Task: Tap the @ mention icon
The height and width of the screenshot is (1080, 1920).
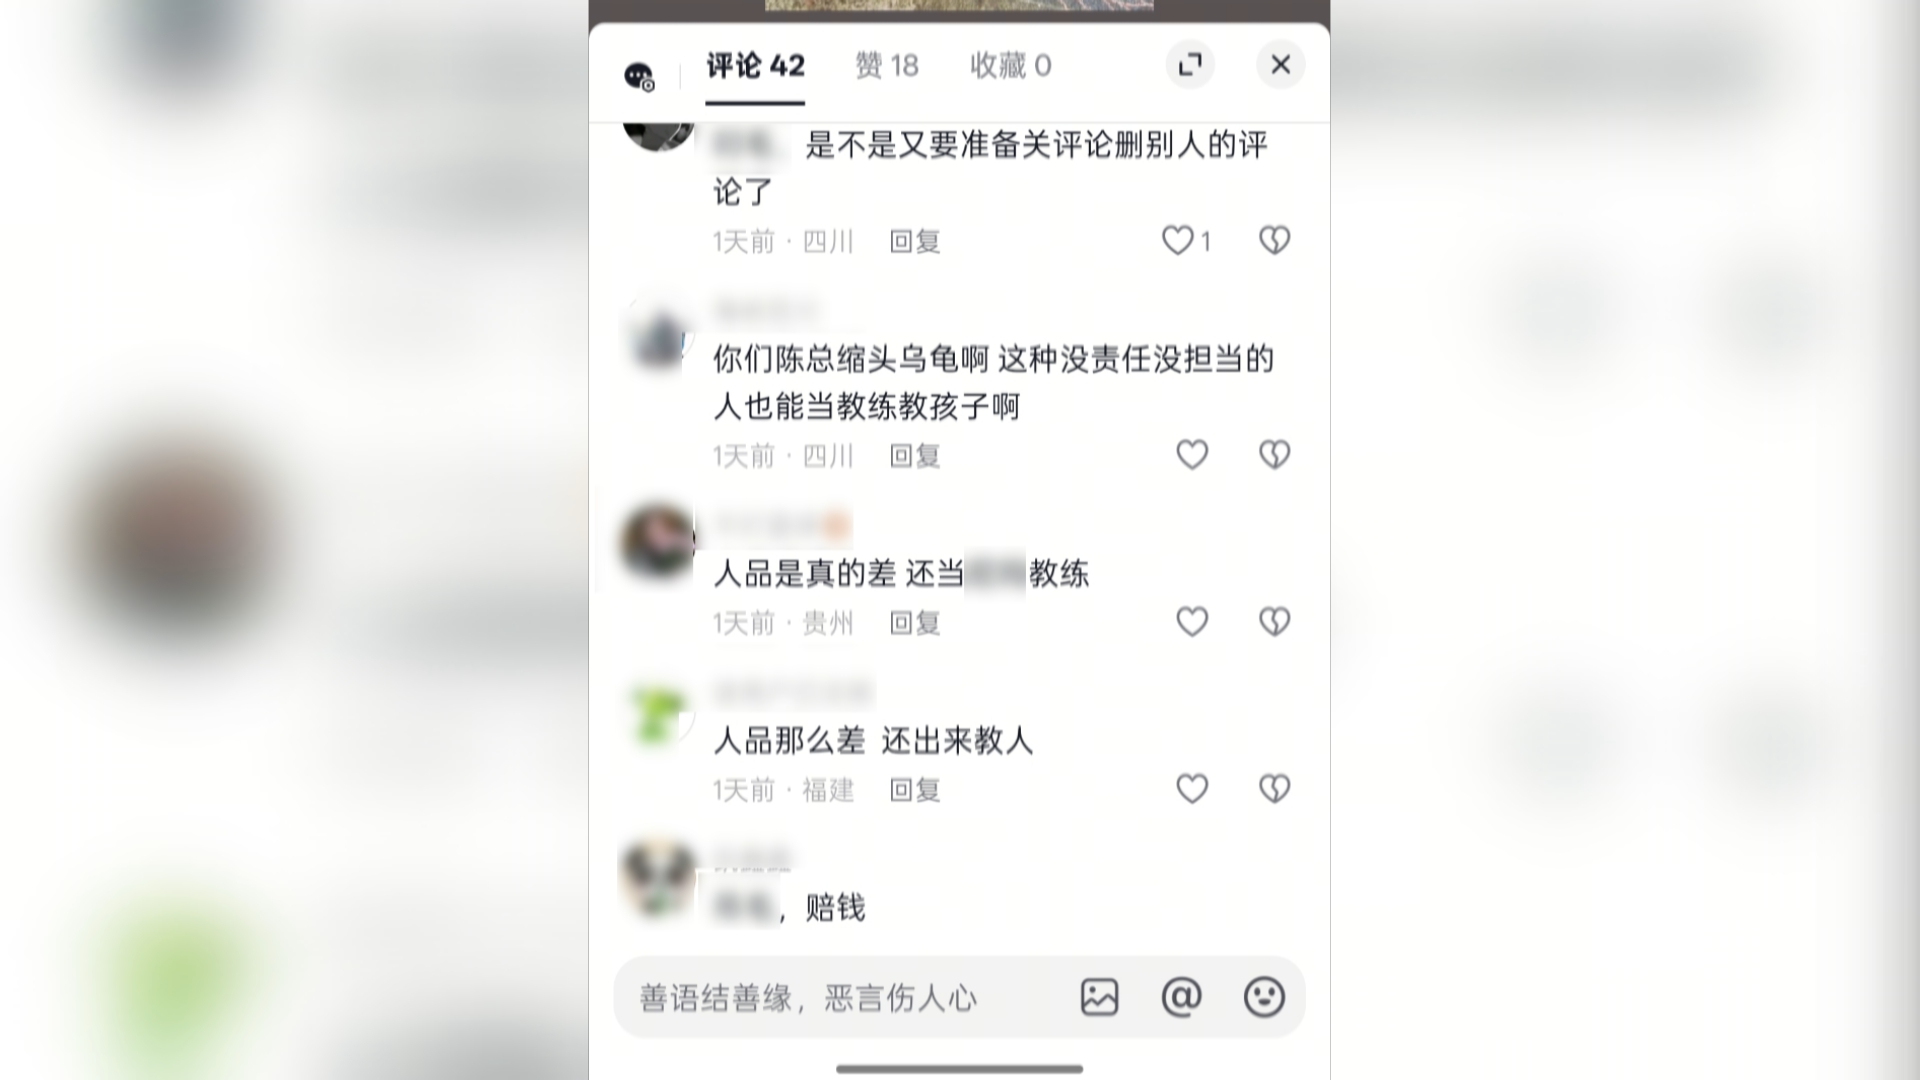Action: pos(1181,997)
